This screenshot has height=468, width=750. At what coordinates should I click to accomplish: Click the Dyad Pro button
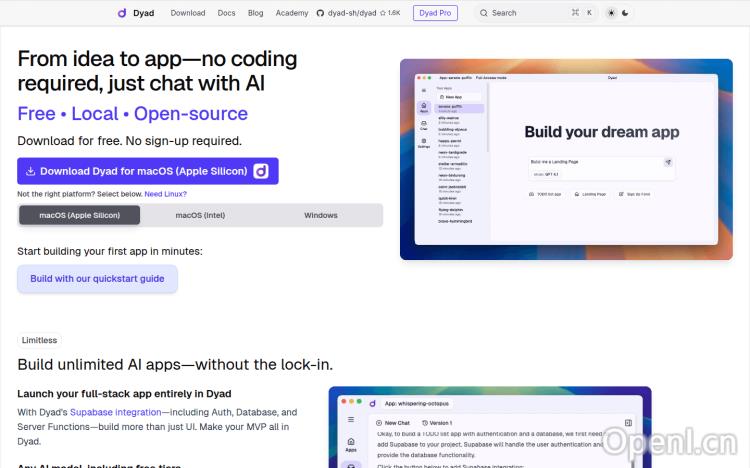434,13
